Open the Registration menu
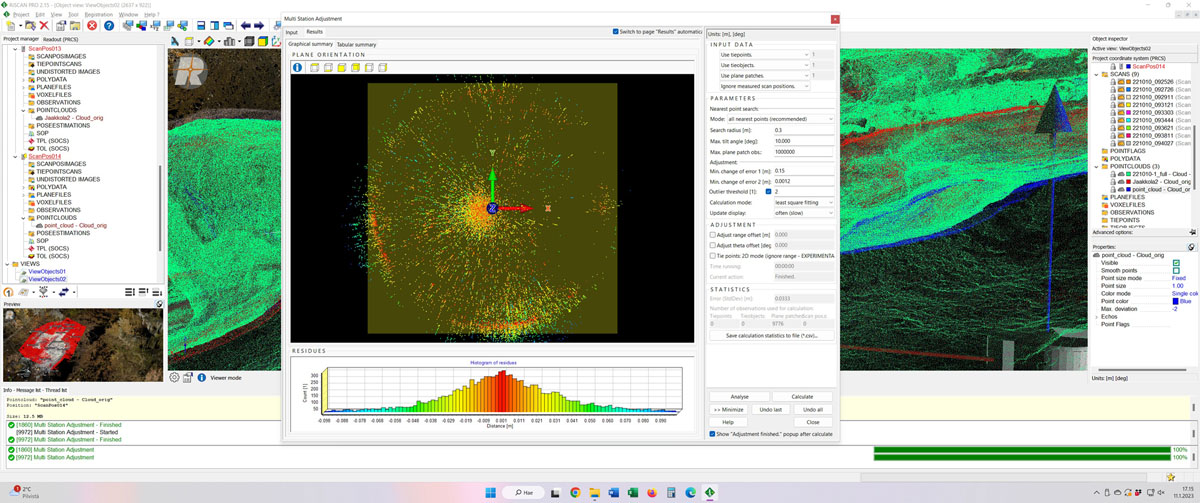 pos(99,15)
